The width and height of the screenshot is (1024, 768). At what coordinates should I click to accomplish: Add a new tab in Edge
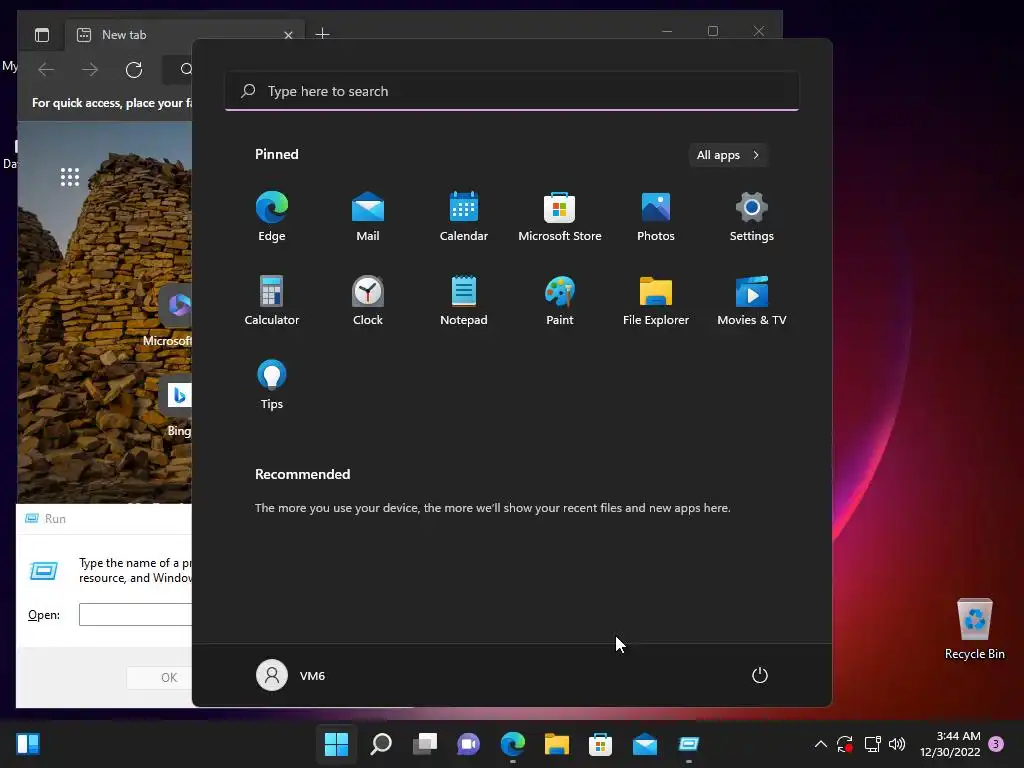(x=322, y=34)
